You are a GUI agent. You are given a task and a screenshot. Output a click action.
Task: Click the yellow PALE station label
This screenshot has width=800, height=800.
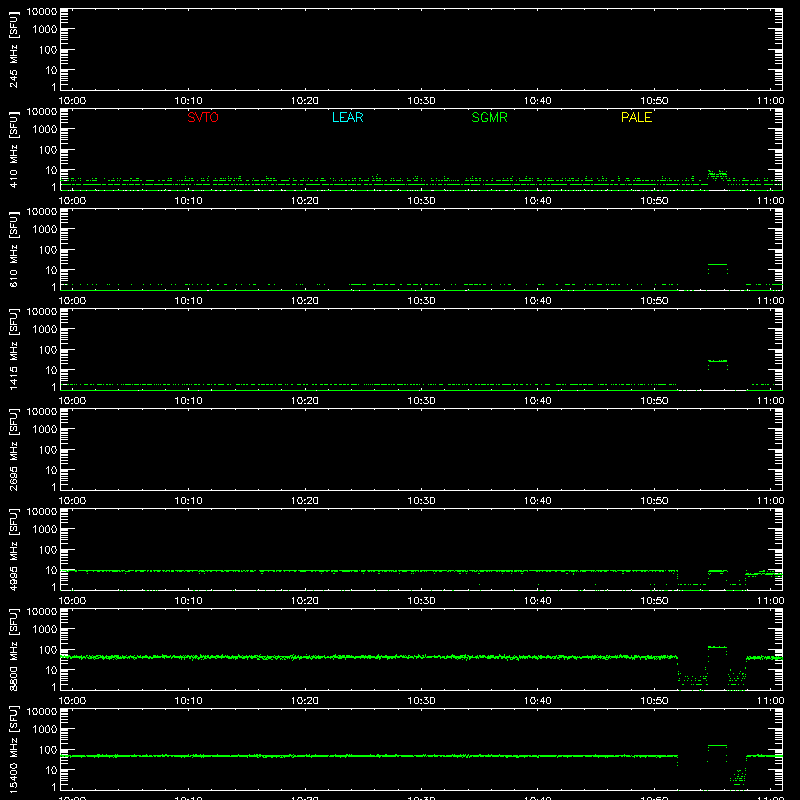[x=636, y=117]
